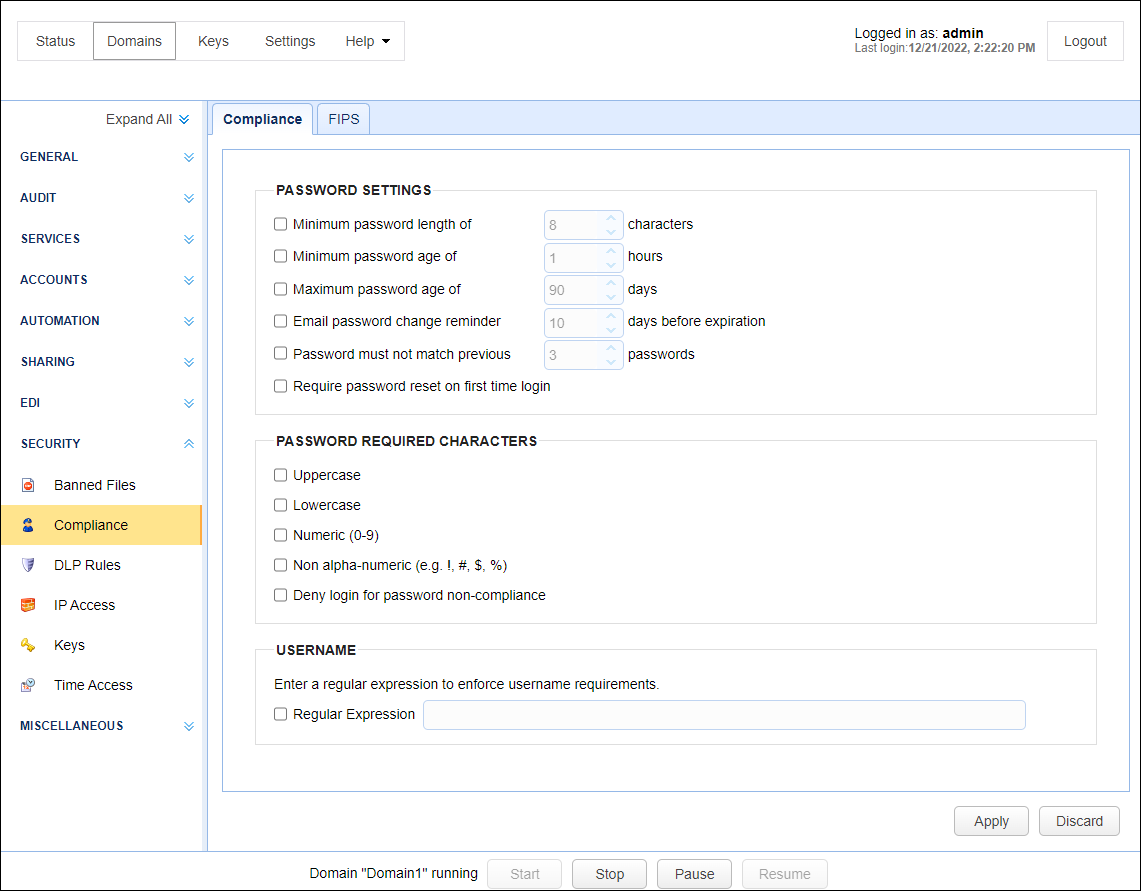Select Banned Files in the sidebar
This screenshot has width=1141, height=891.
101,486
